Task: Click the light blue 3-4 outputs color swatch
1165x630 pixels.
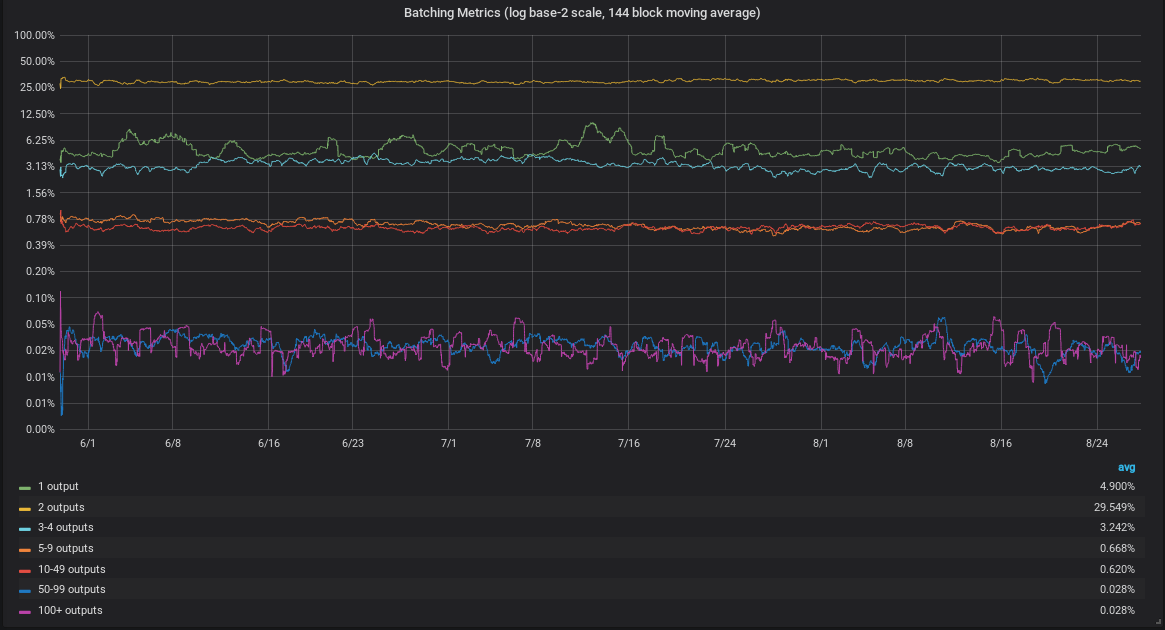Action: (x=25, y=529)
